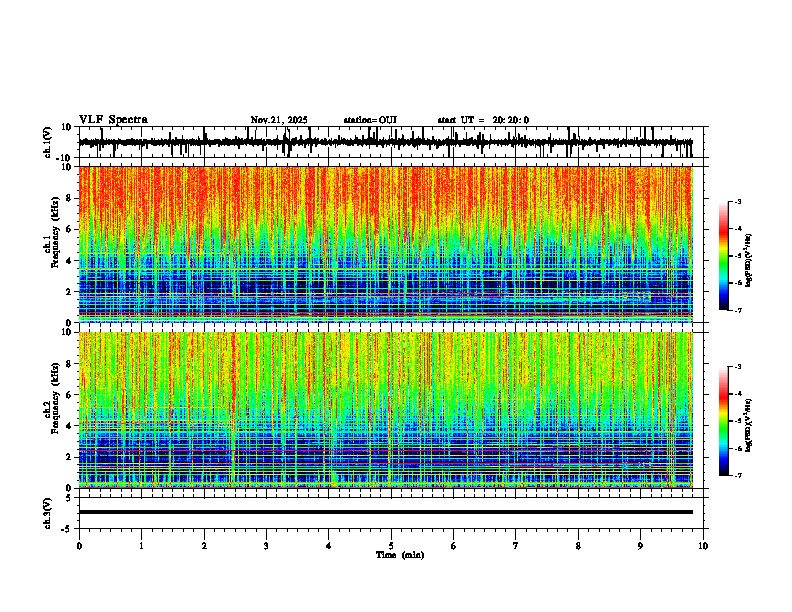Viewport: 792px width, 612px height.
Task: Click the date "Nov.21, 2025" in header
Action: tap(279, 120)
